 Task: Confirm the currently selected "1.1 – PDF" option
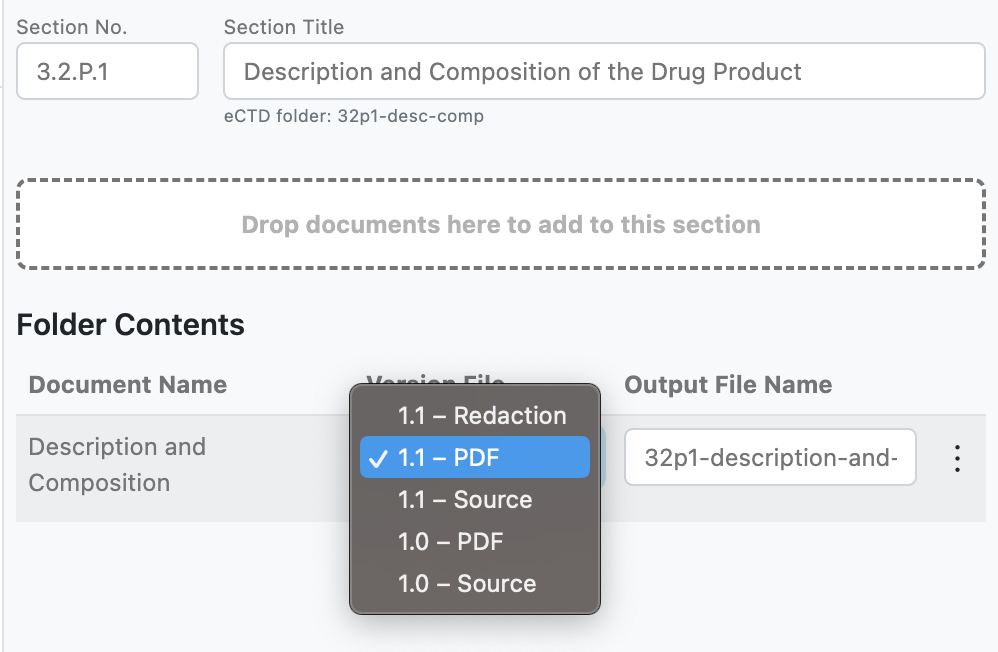[475, 457]
